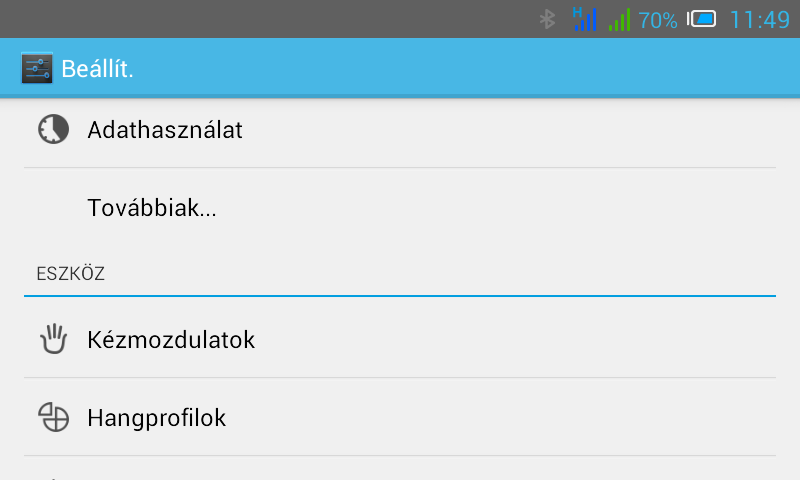Tap the ESZKÖZ section header
The height and width of the screenshot is (480, 800).
[70, 274]
